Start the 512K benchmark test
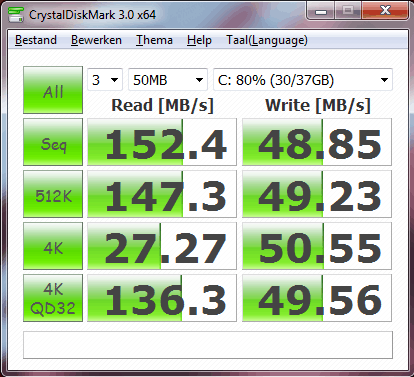 pyautogui.click(x=53, y=194)
